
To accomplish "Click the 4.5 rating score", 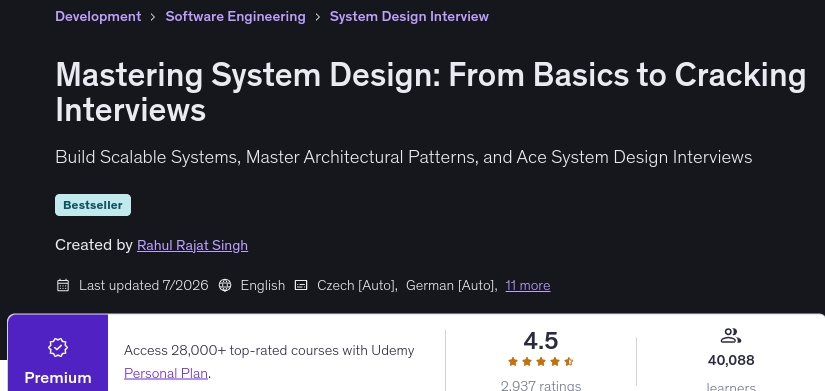I will 540,340.
